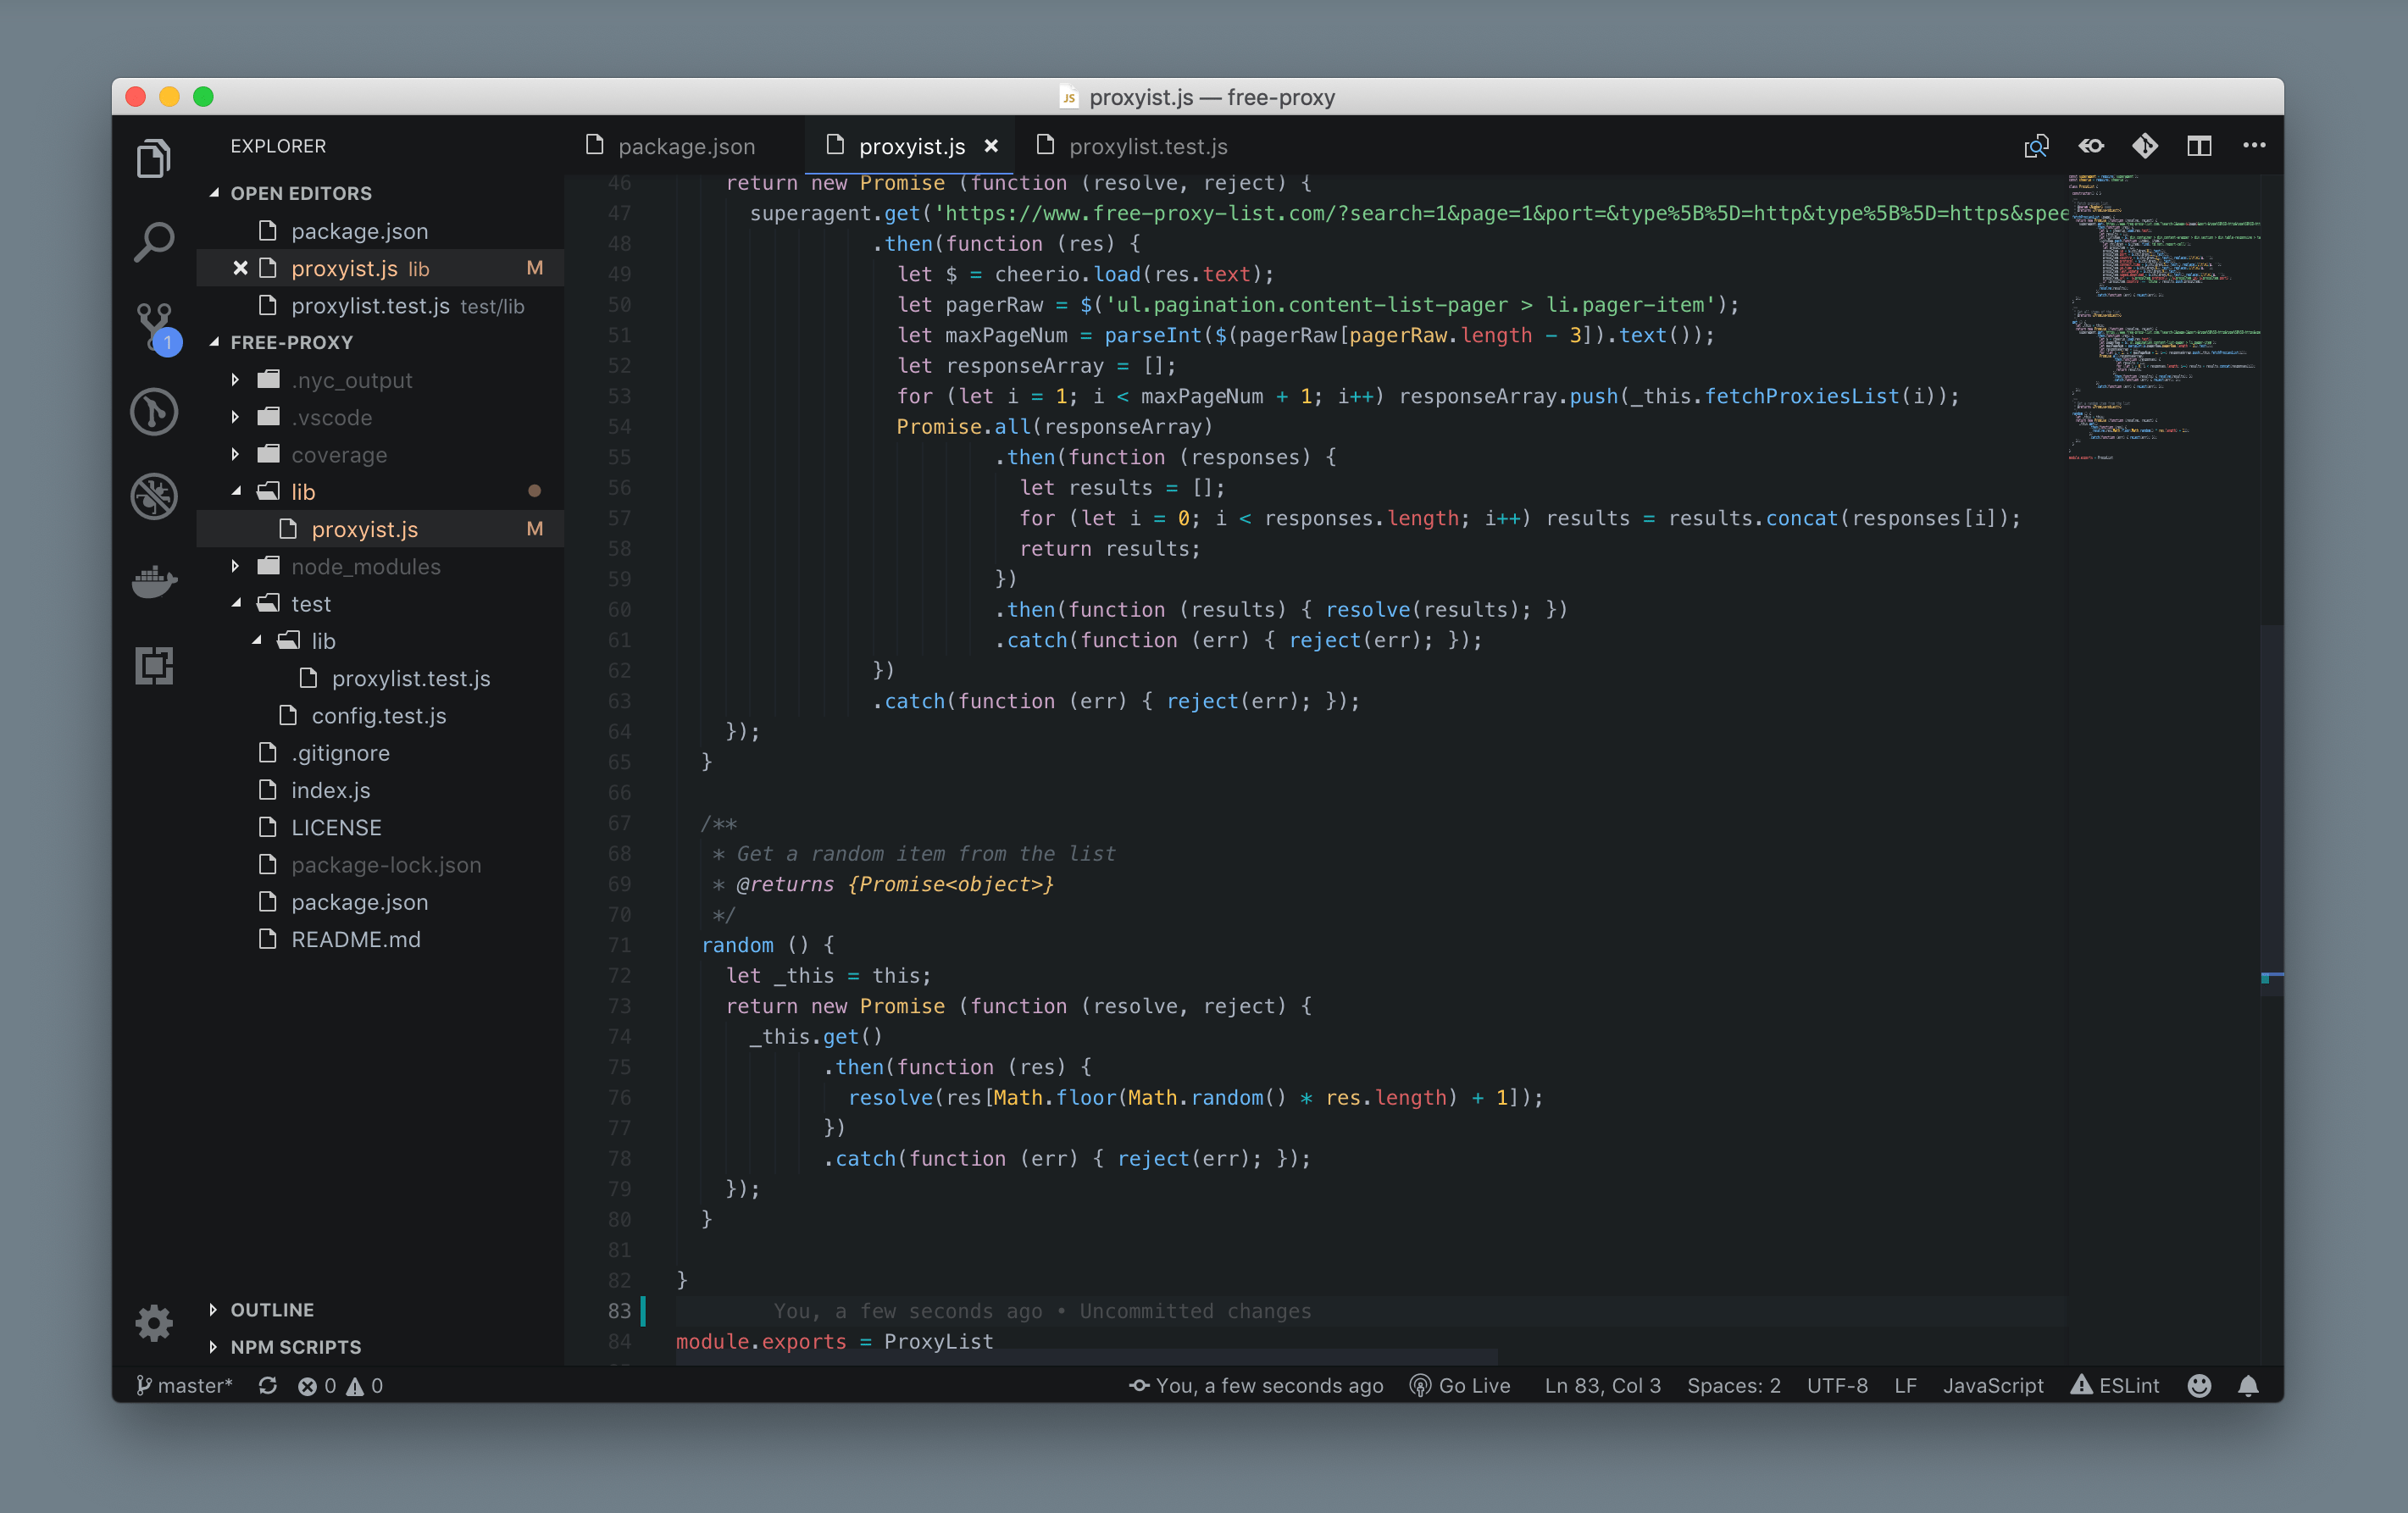Select the Explorer icon in the activity bar

click(155, 157)
